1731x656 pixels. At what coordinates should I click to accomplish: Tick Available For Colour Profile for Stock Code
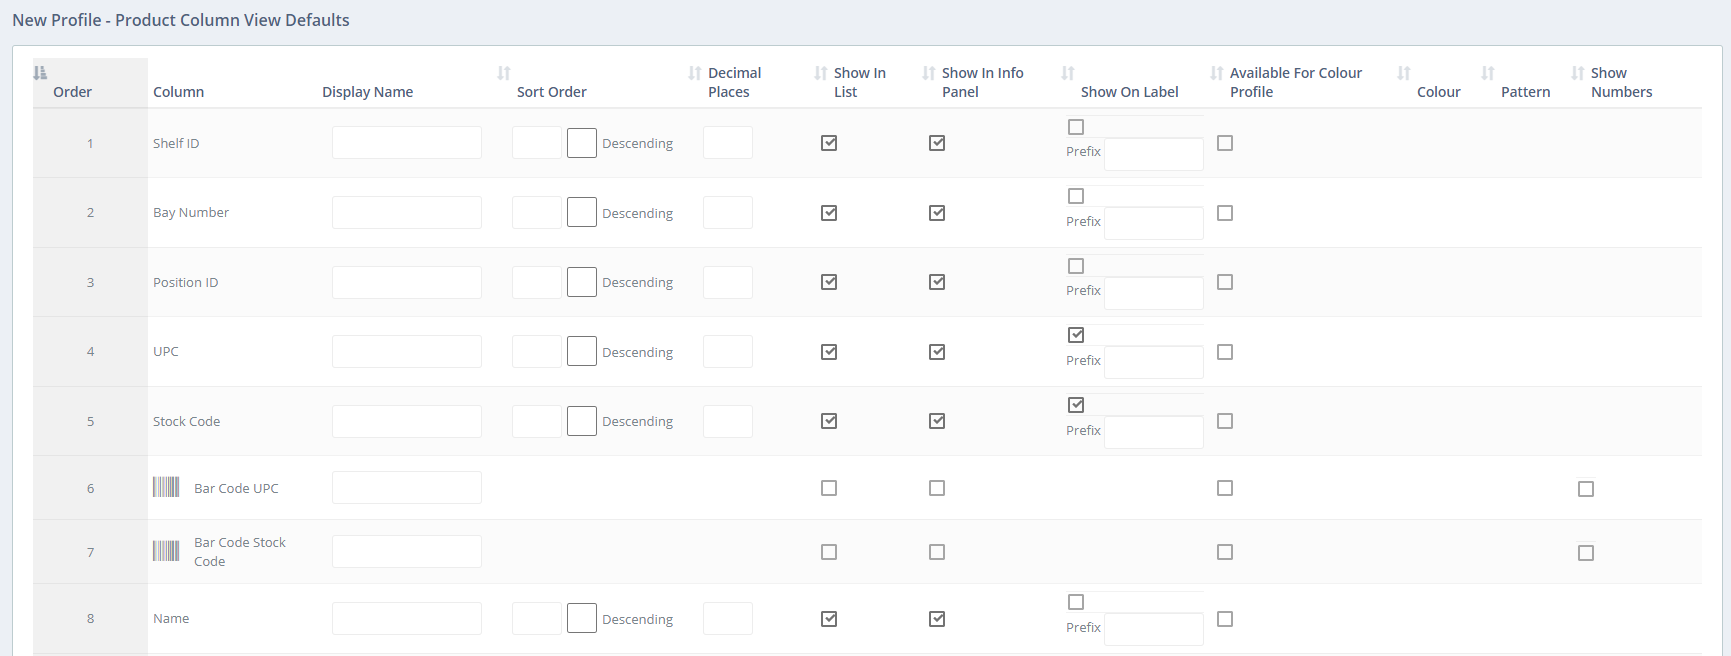[x=1225, y=421]
